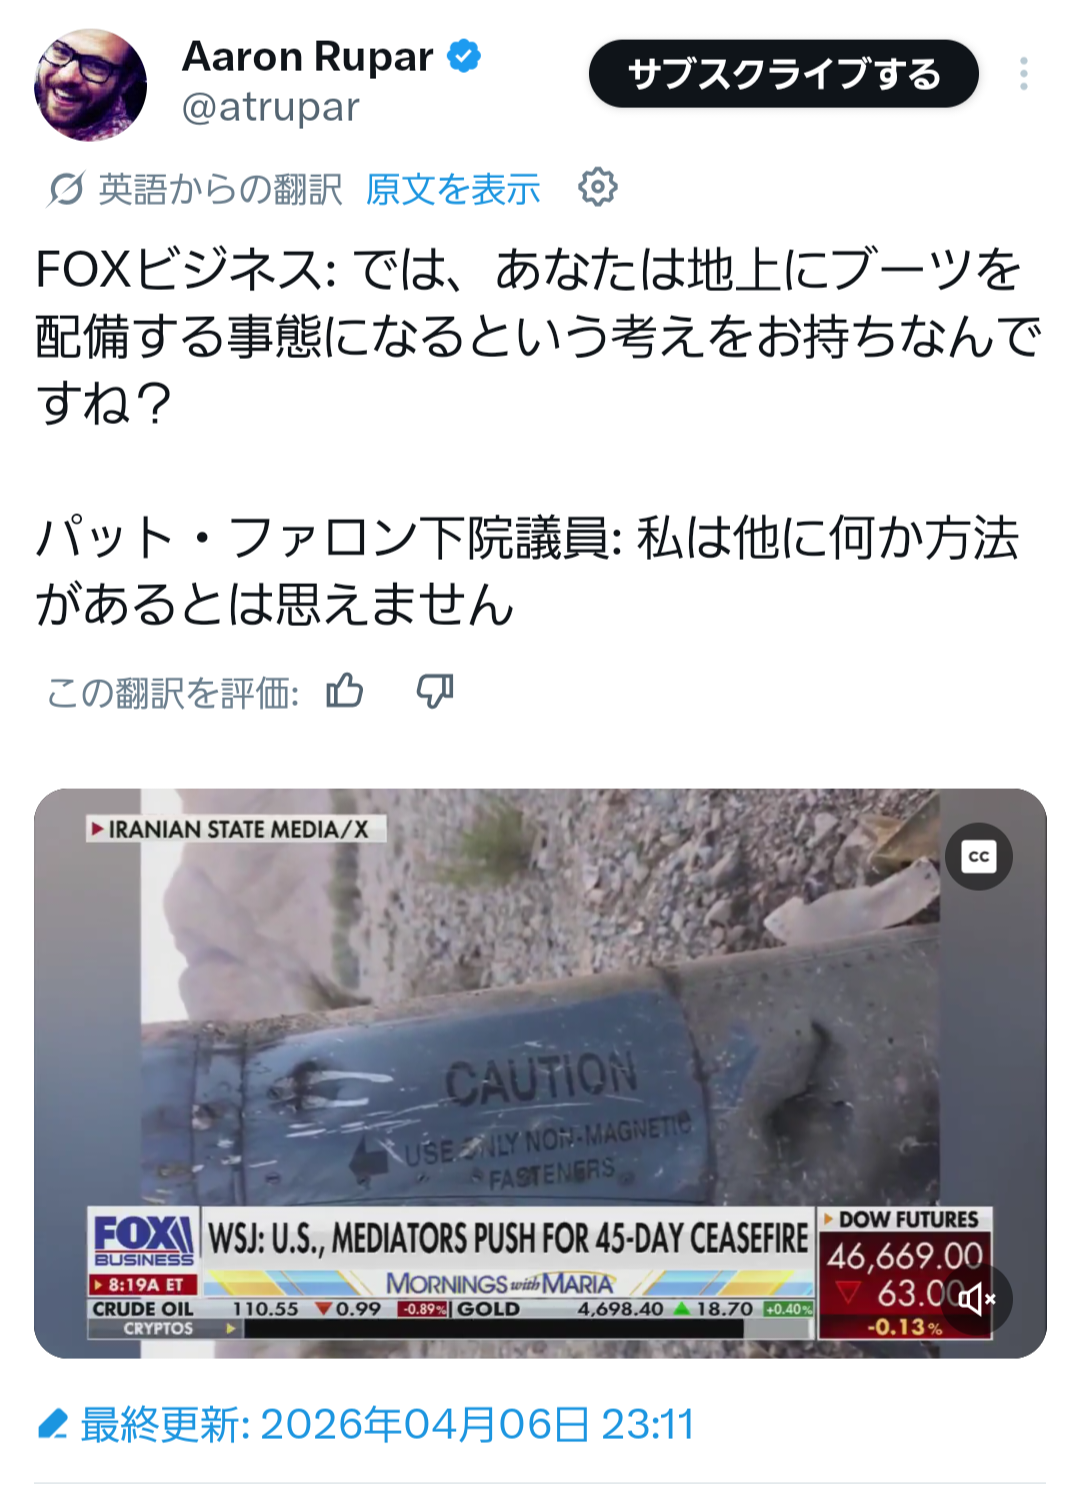Open the three-dot more options menu
Image resolution: width=1080 pixels, height=1485 pixels.
click(x=1024, y=74)
